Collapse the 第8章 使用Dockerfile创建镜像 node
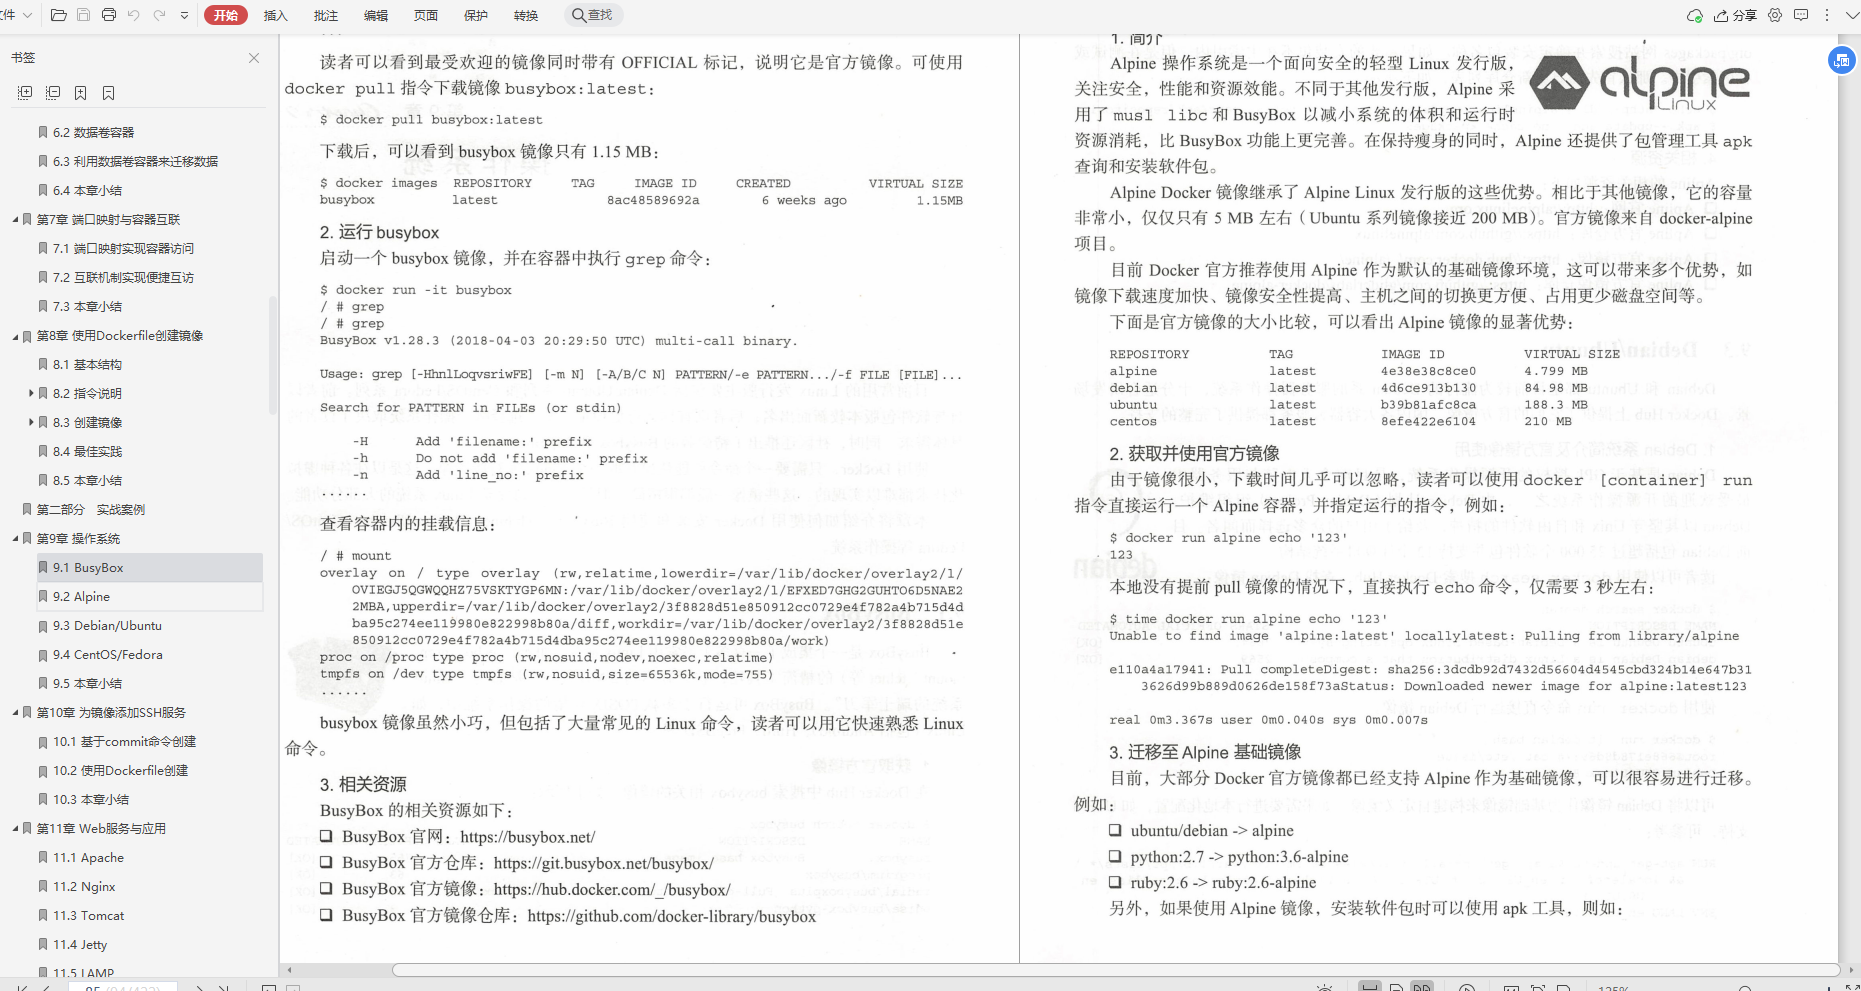Viewport: 1861px width, 991px height. (x=15, y=335)
